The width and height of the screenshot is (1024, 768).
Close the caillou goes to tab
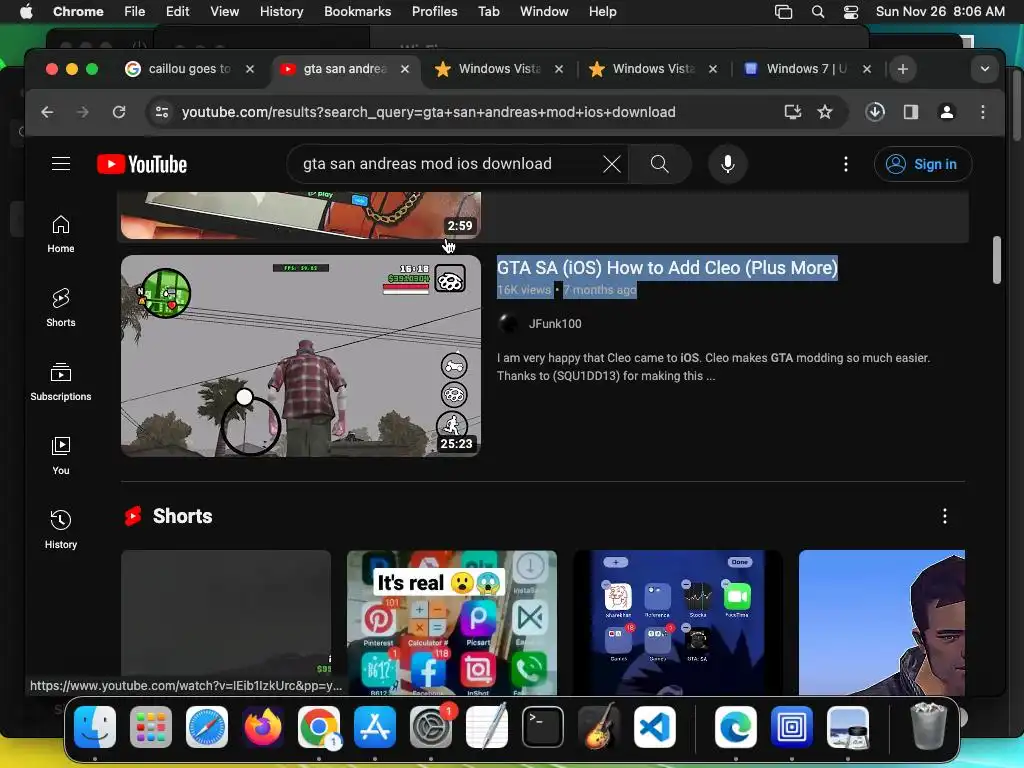(x=249, y=69)
